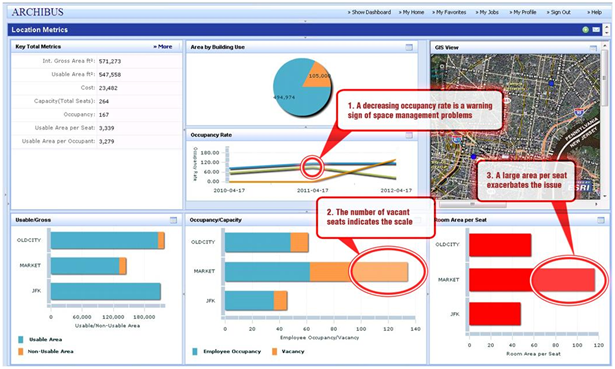Maximize the Usable/Gross chart panel
The image size is (615, 369).
tap(173, 220)
